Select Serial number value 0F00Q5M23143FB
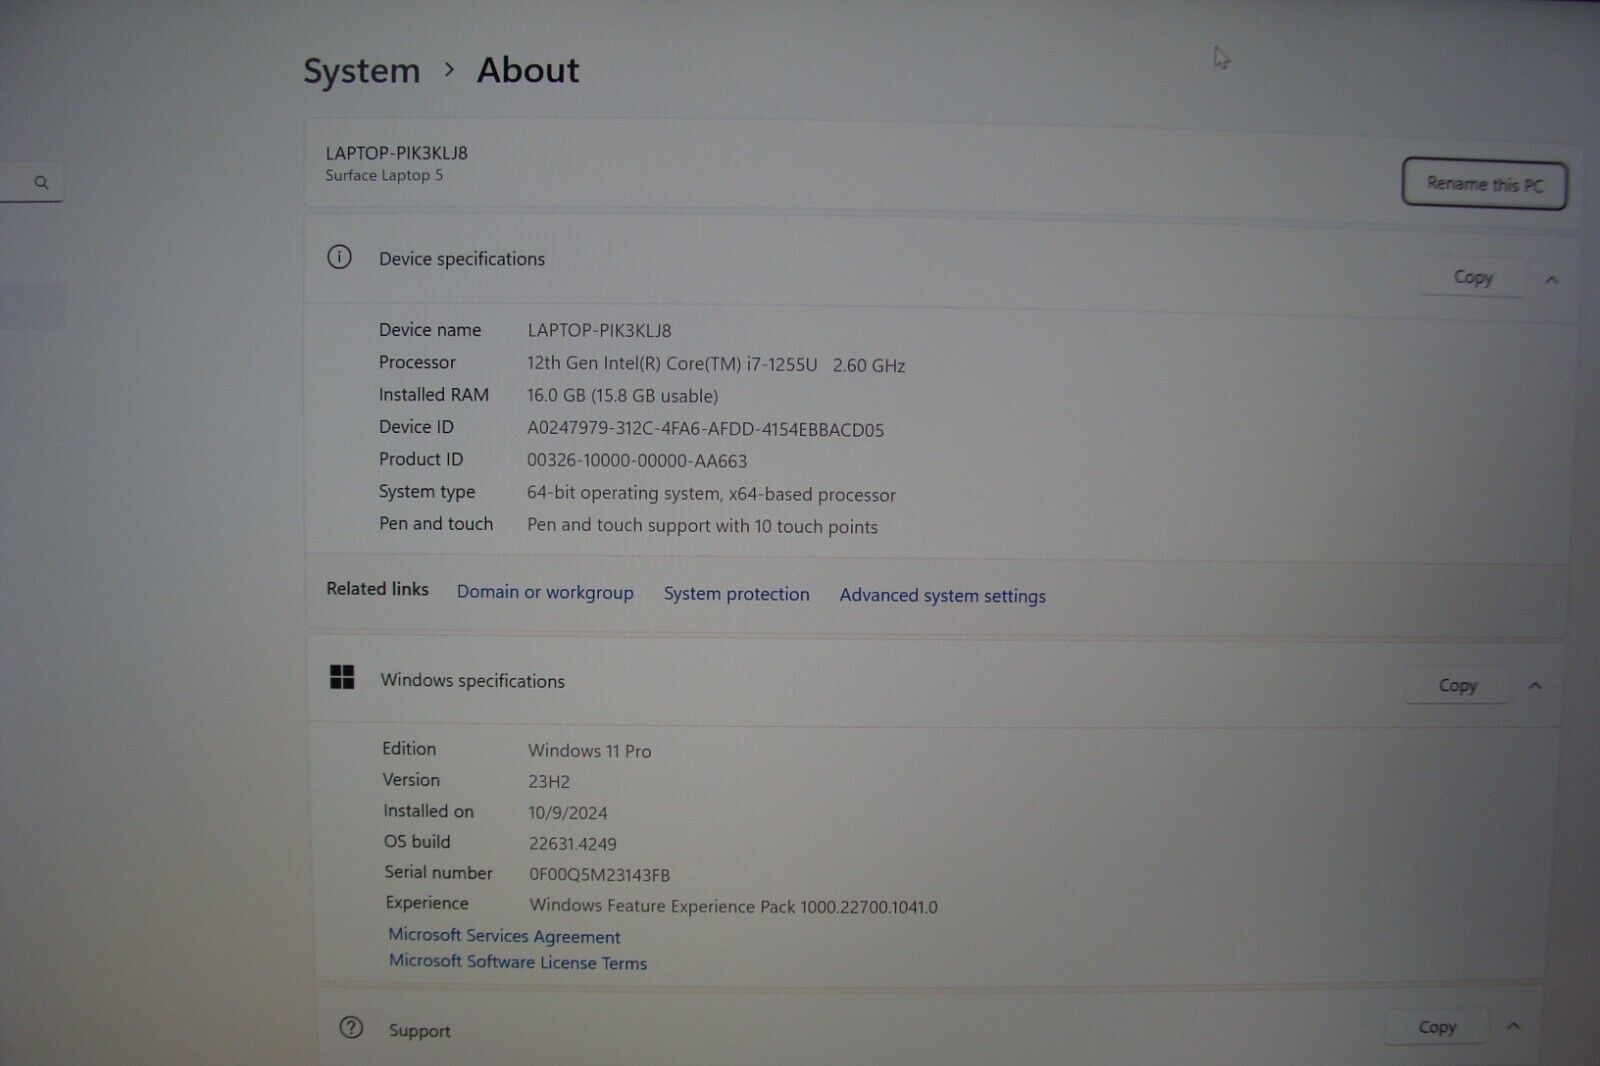The width and height of the screenshot is (1600, 1066). click(600, 875)
